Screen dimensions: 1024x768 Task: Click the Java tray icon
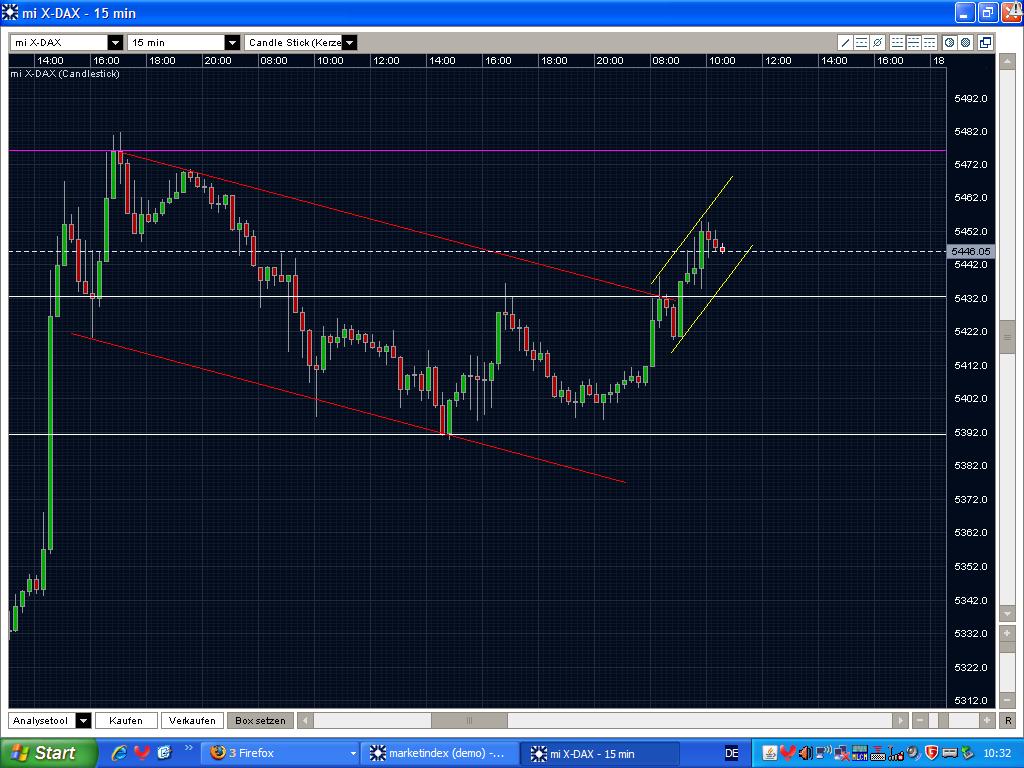[770, 753]
